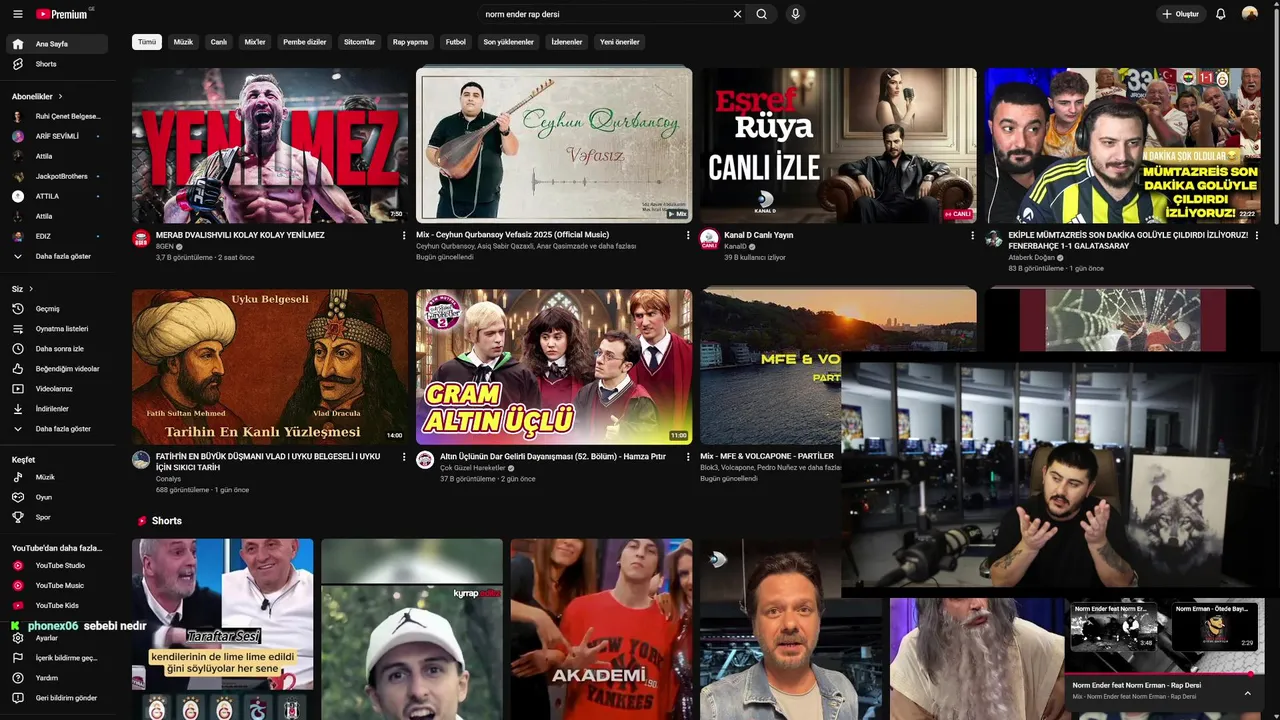Open Beğendiğim videolar

(57, 369)
